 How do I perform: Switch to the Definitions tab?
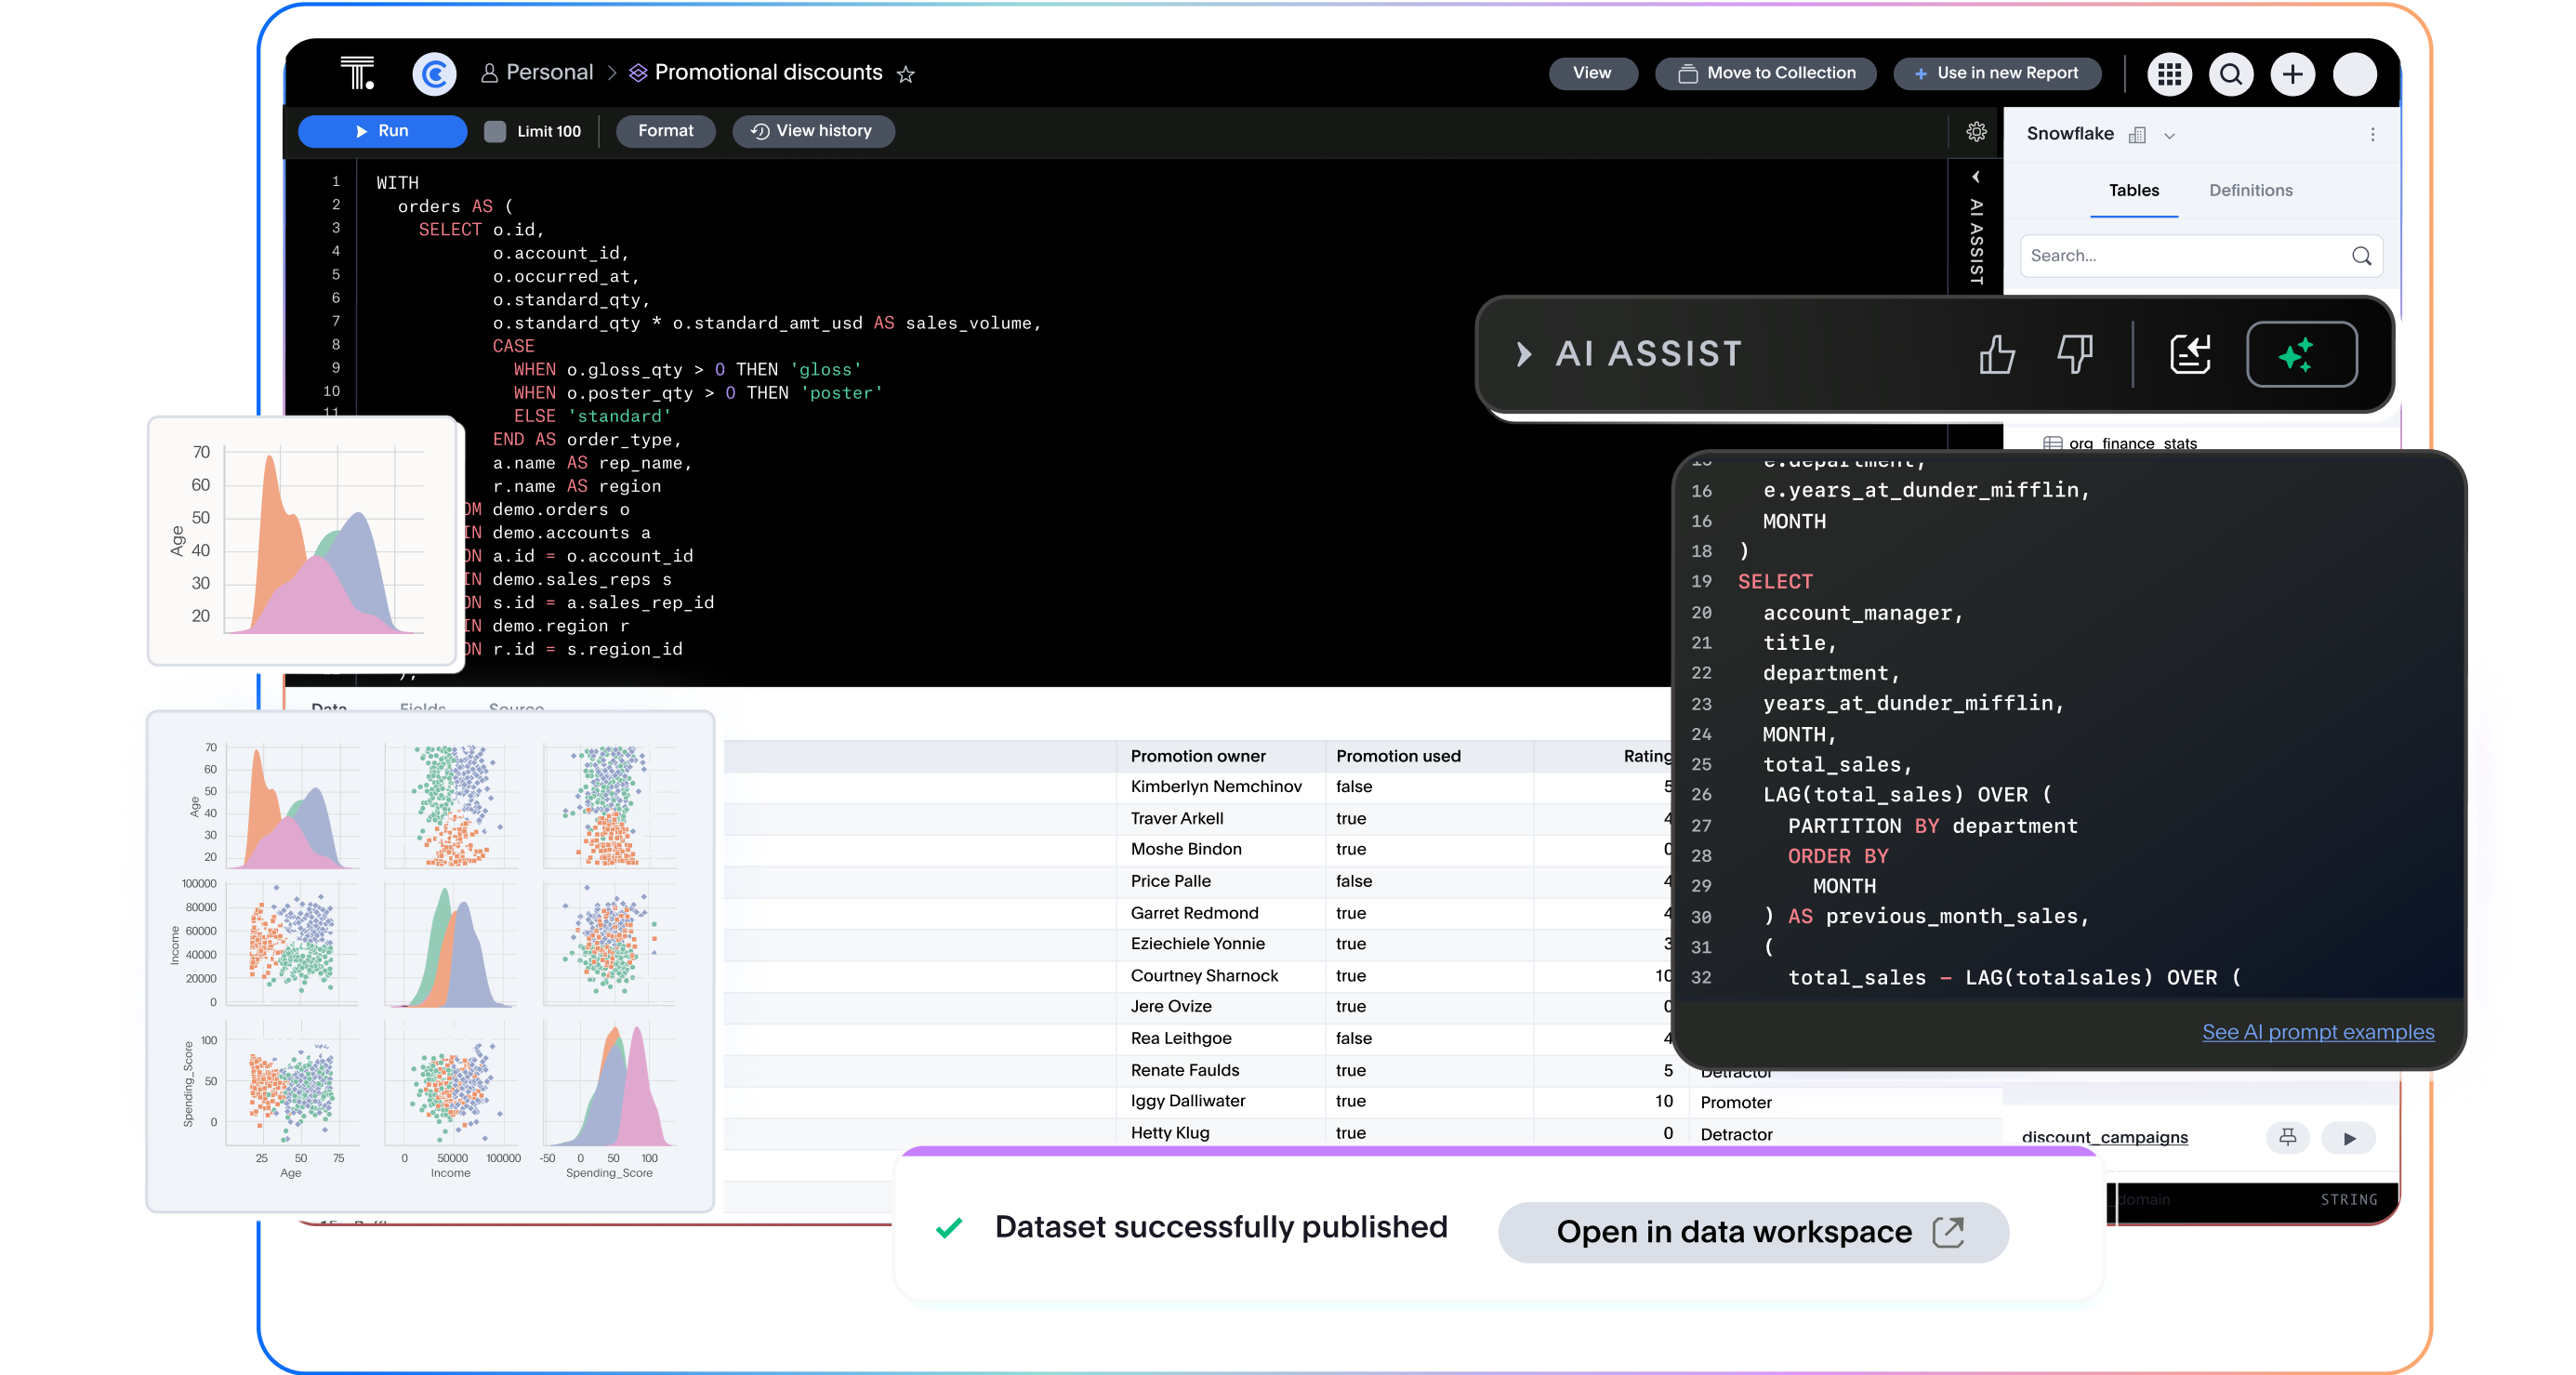(2250, 190)
